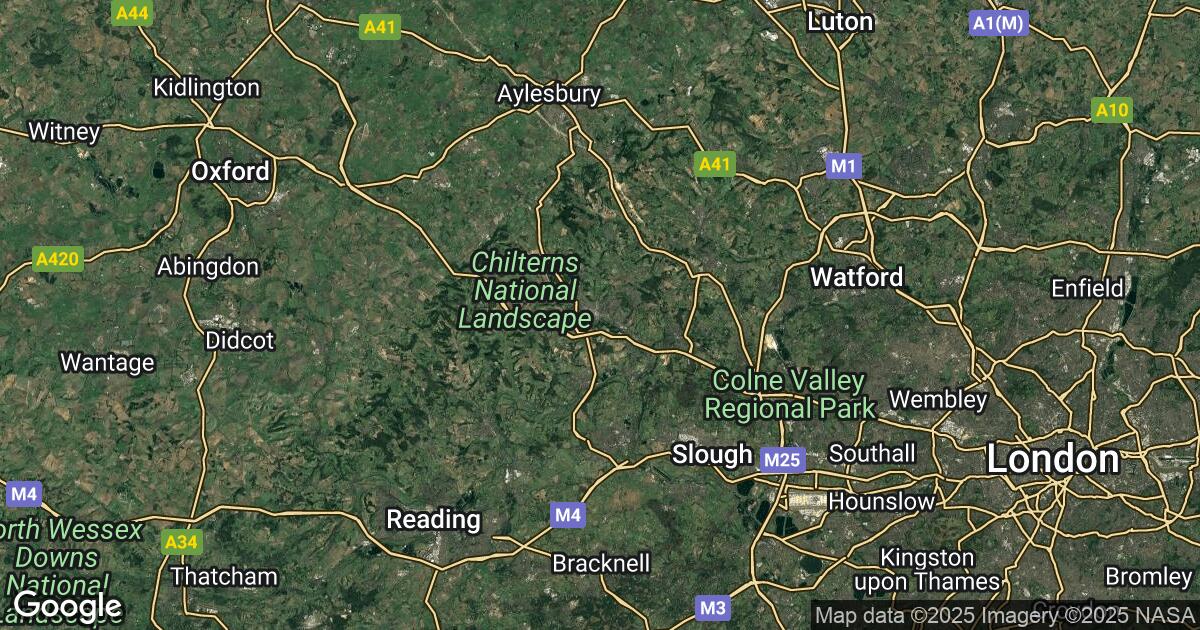The width and height of the screenshot is (1200, 630).
Task: Click the Reading town label
Action: [433, 519]
